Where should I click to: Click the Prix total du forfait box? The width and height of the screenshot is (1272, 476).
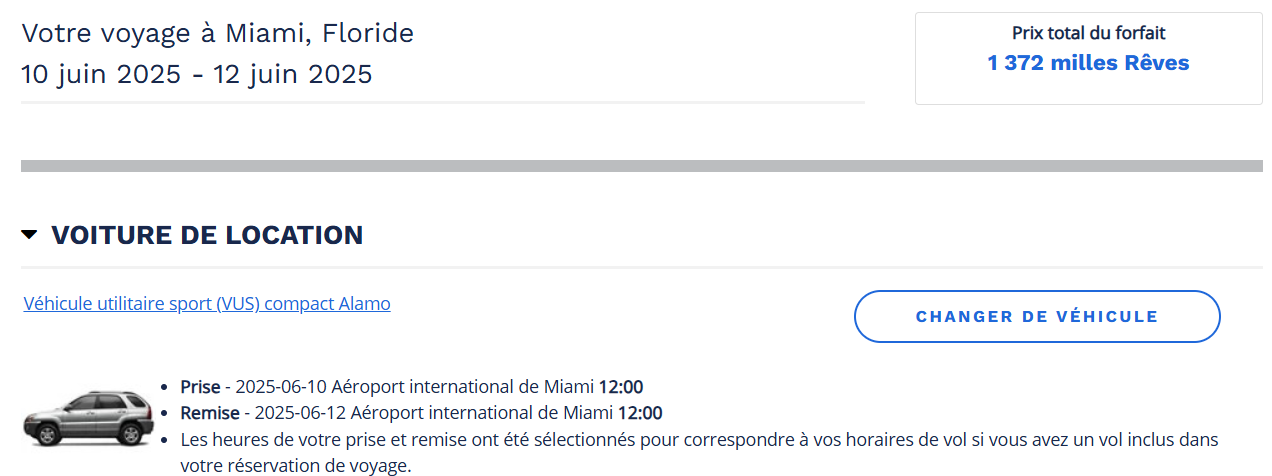pos(1088,58)
